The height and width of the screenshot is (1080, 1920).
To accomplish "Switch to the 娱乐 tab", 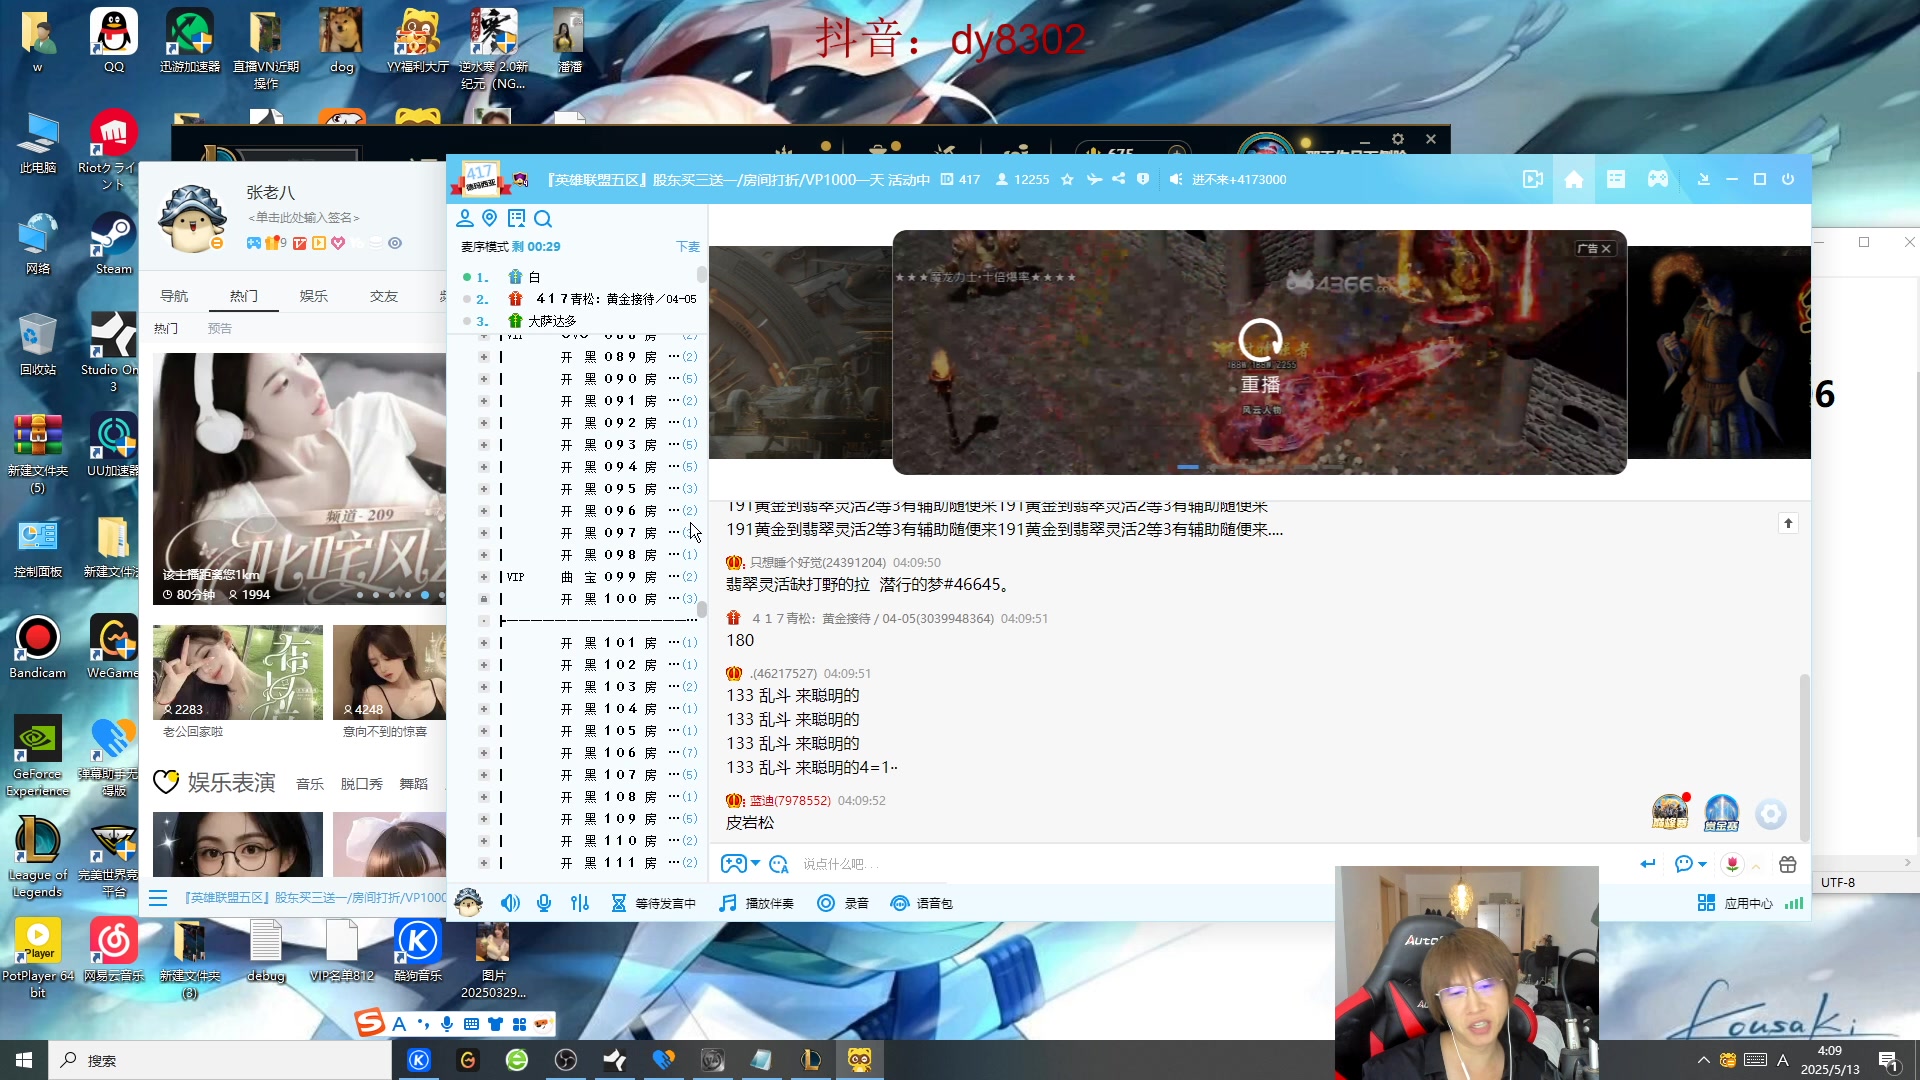I will pos(314,296).
